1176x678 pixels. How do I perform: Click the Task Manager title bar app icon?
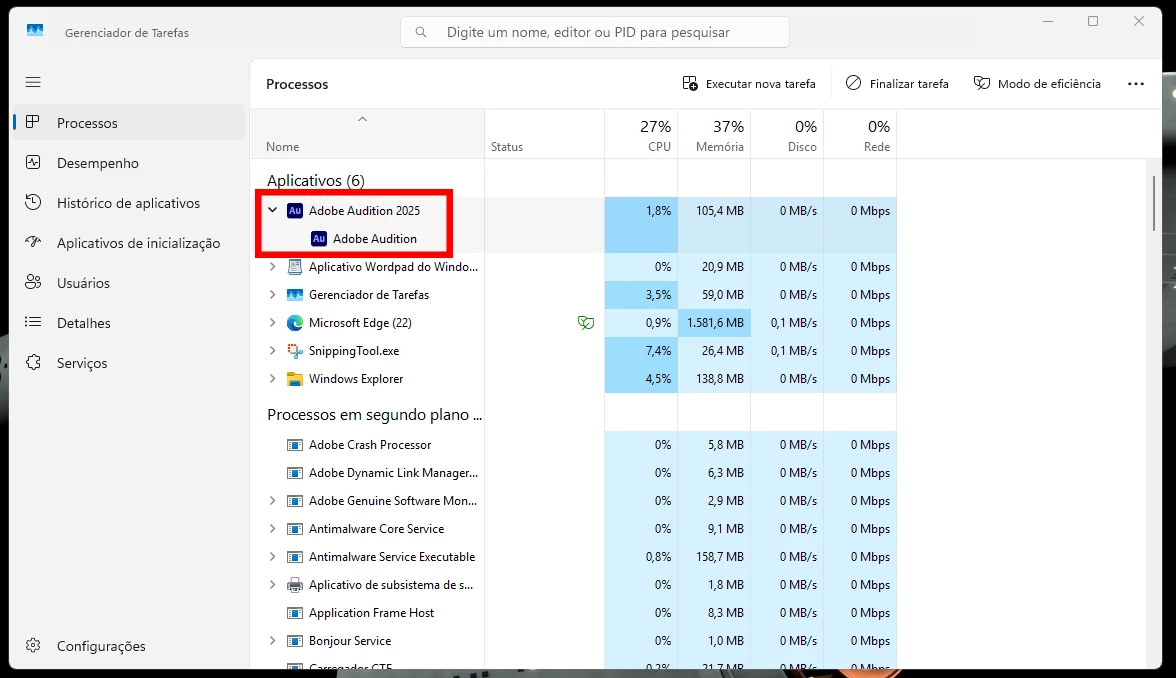[35, 31]
